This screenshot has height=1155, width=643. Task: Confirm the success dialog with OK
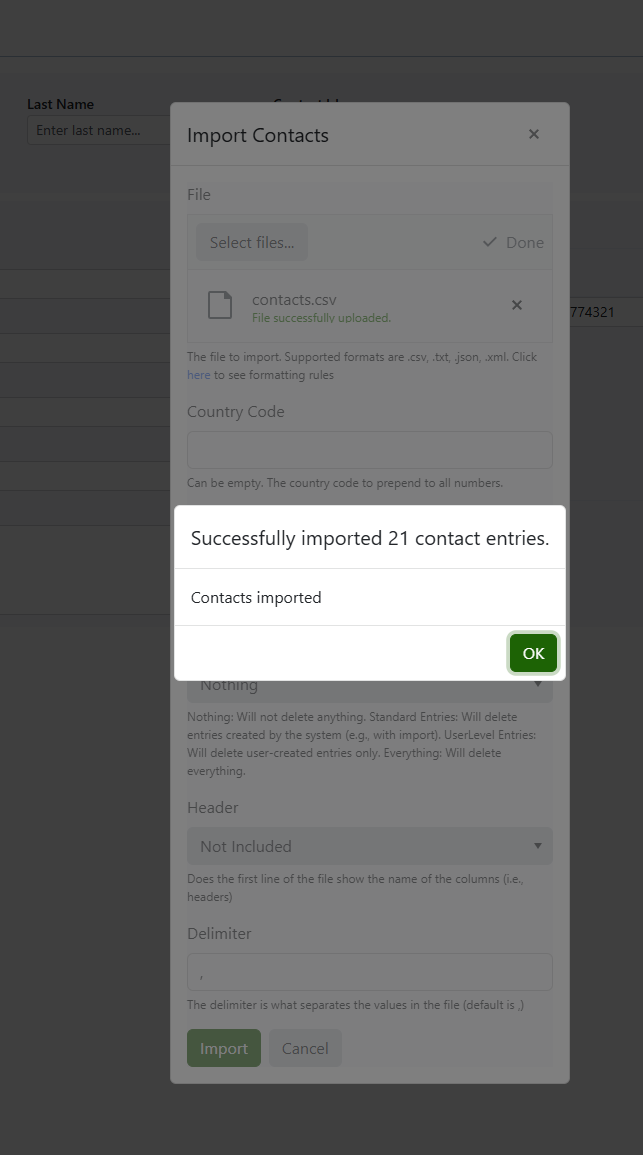[533, 653]
